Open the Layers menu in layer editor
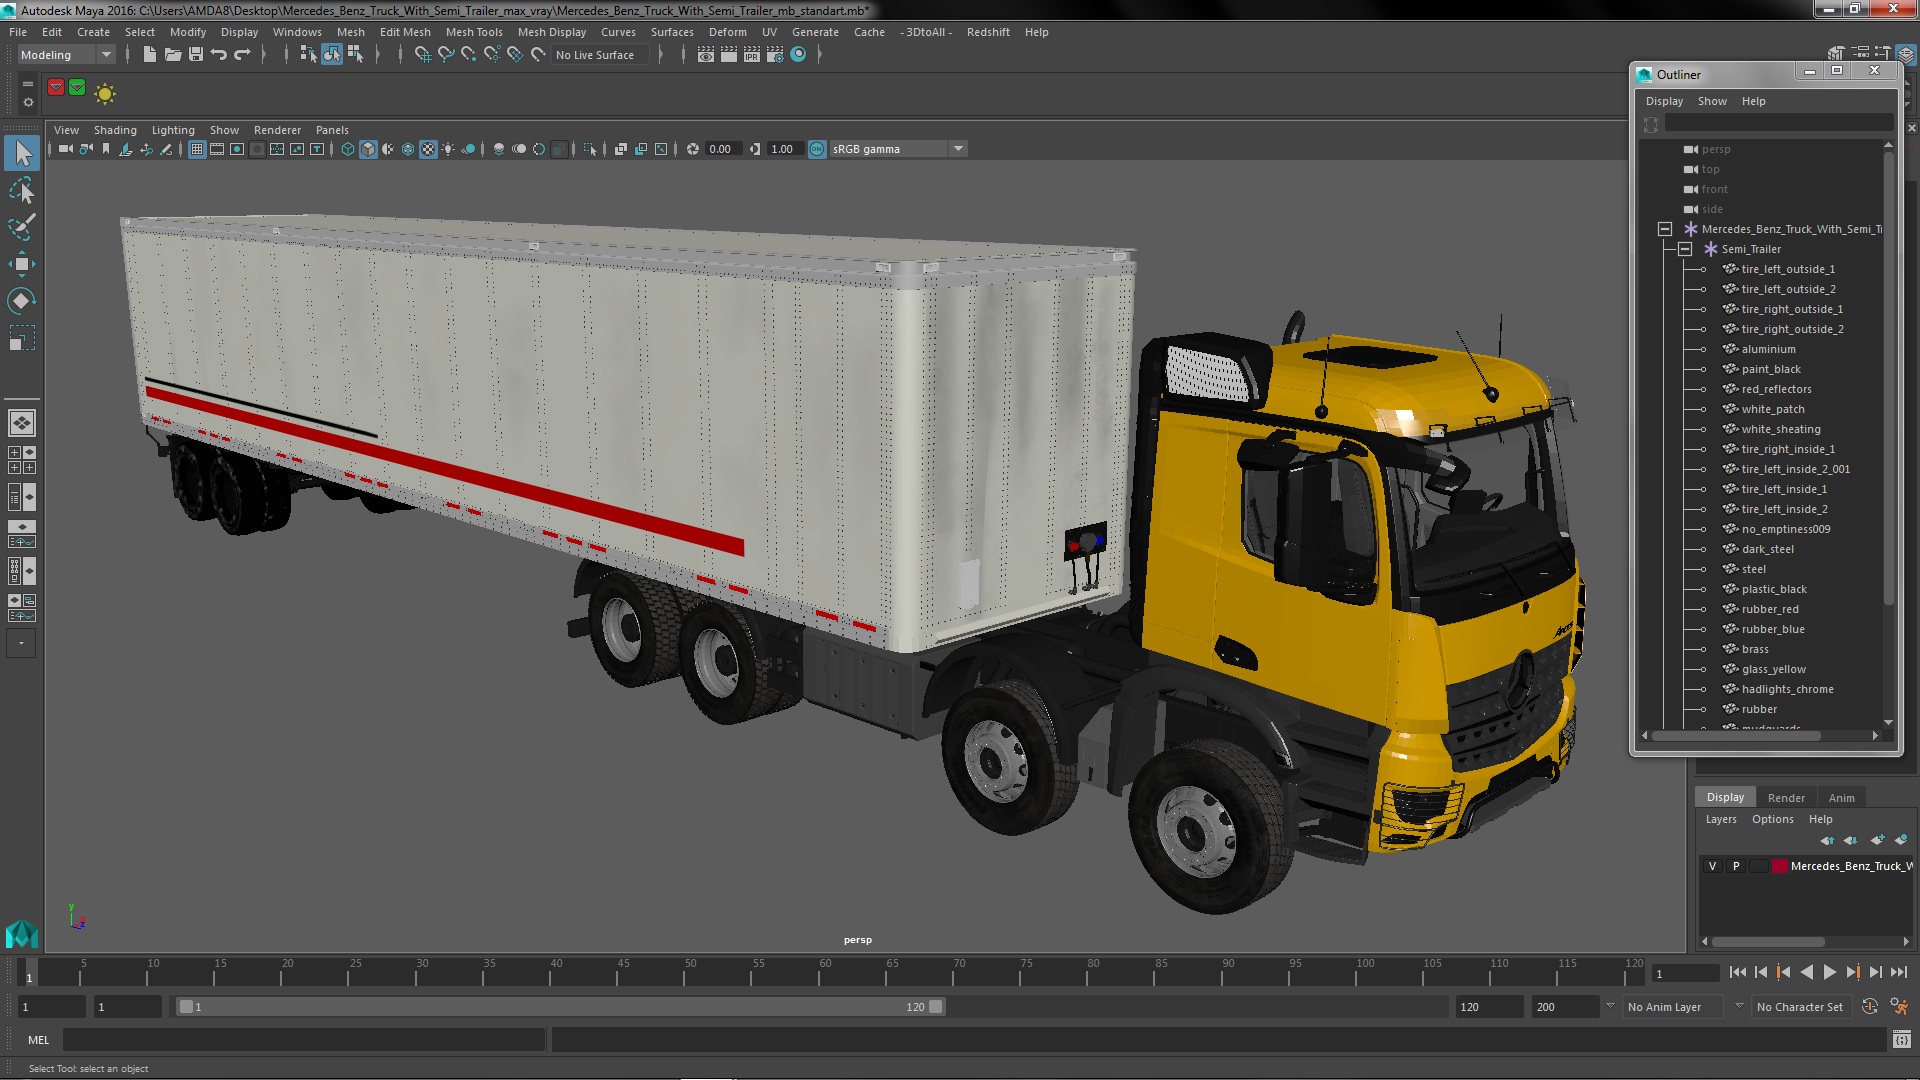 1721,819
